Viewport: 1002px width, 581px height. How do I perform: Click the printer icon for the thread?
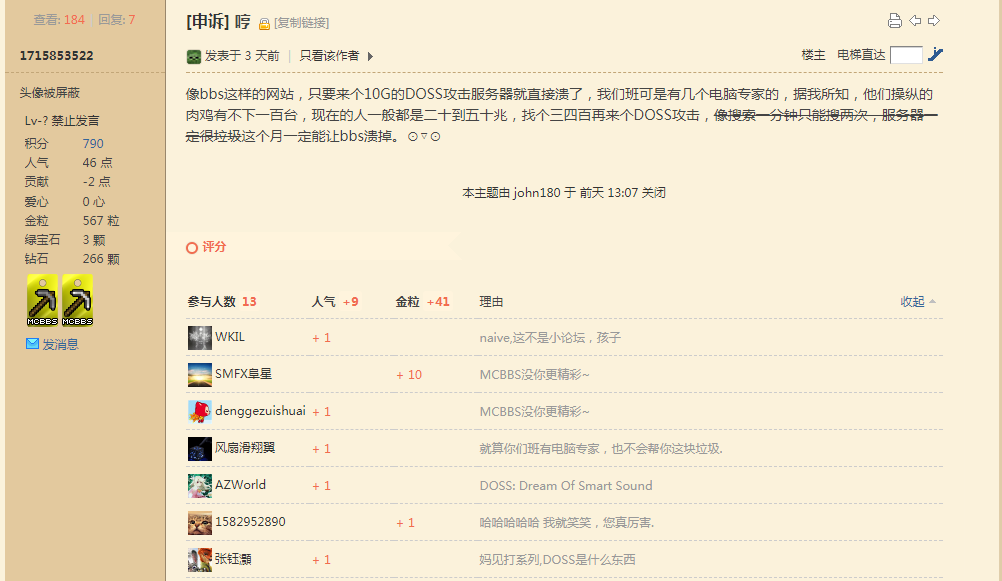895,21
